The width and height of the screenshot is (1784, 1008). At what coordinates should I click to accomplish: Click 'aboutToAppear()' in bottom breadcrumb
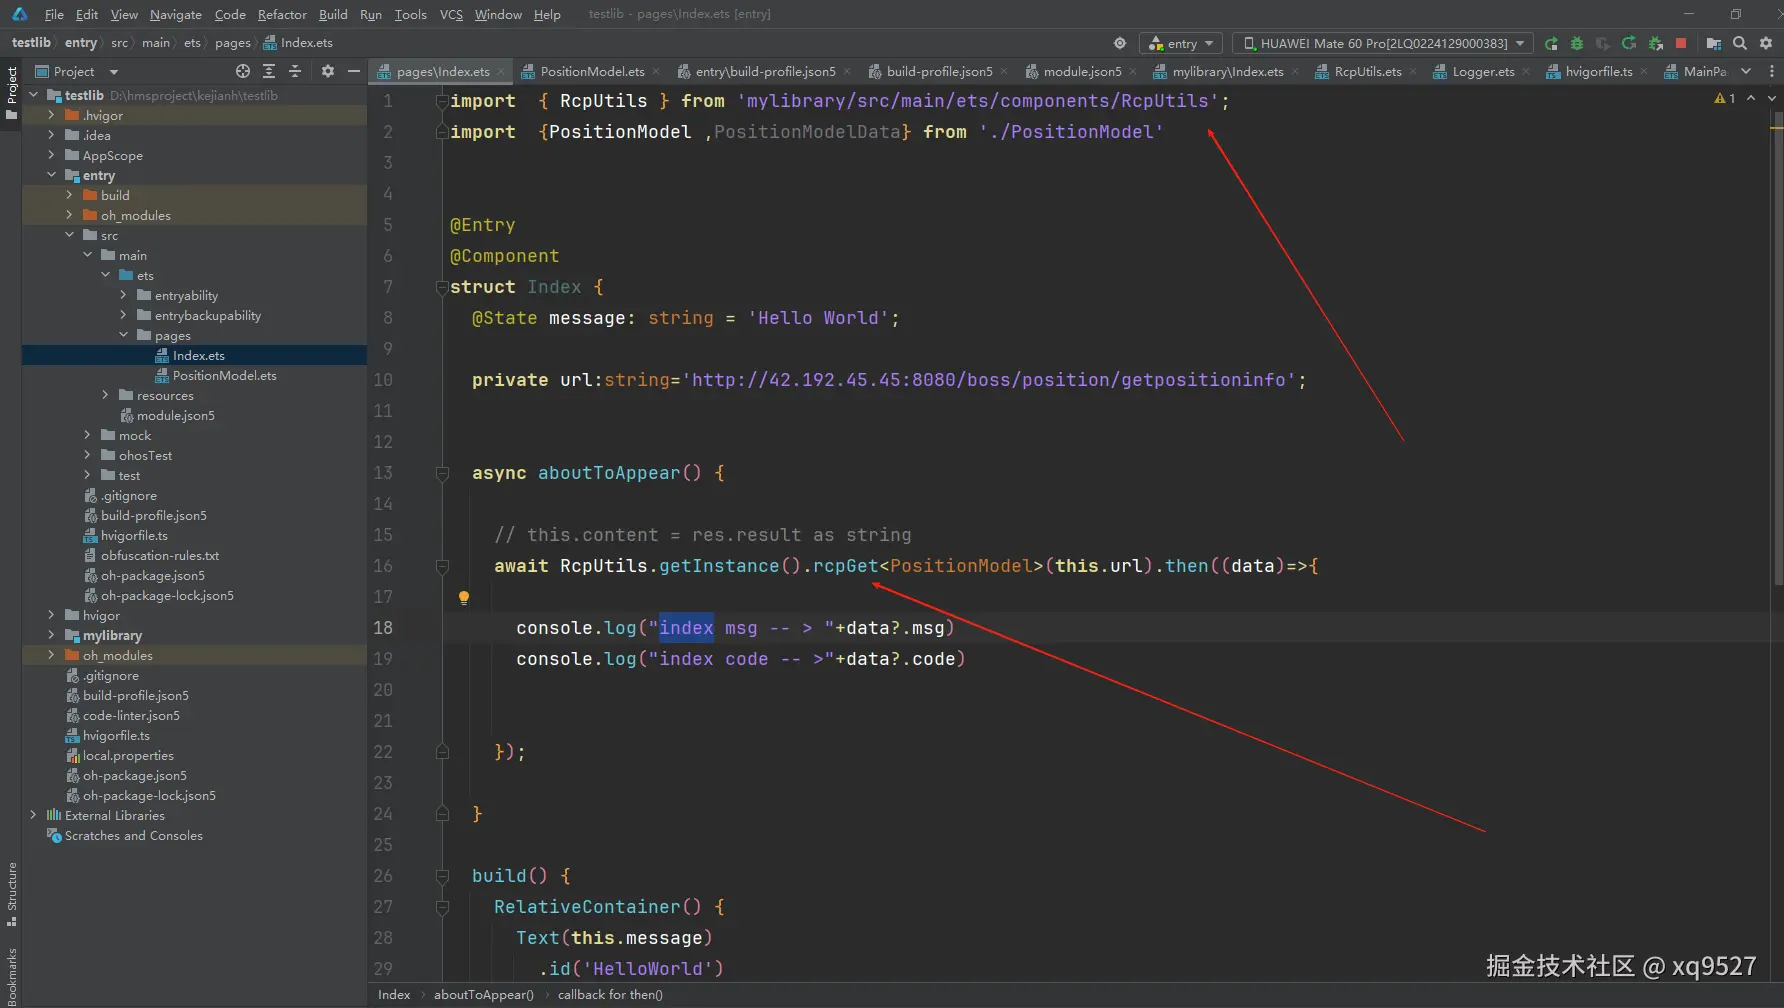pos(484,995)
